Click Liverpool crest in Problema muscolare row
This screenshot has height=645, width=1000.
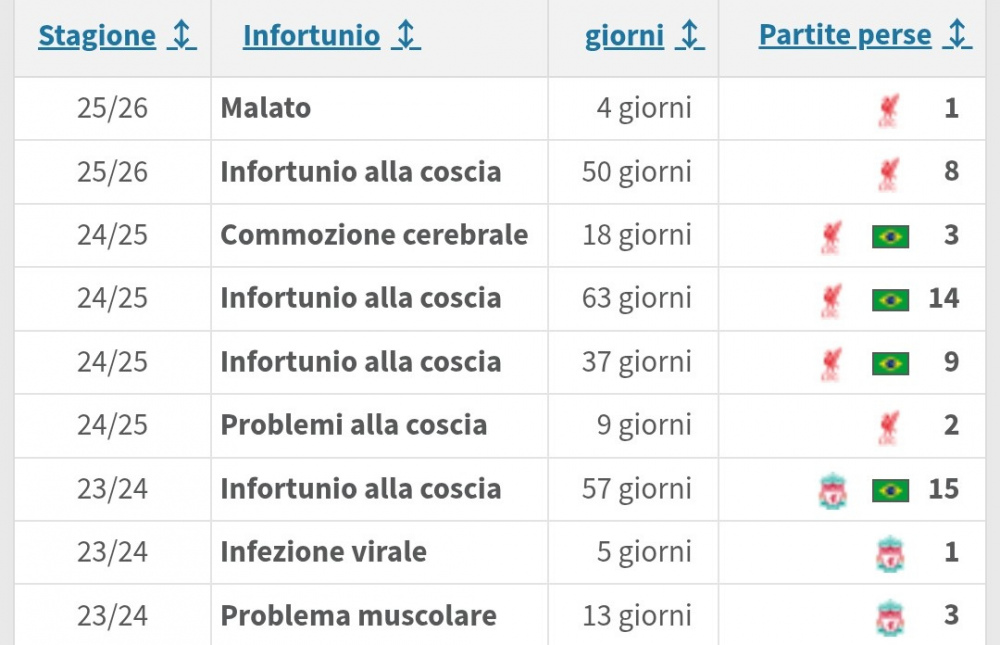[x=888, y=616]
